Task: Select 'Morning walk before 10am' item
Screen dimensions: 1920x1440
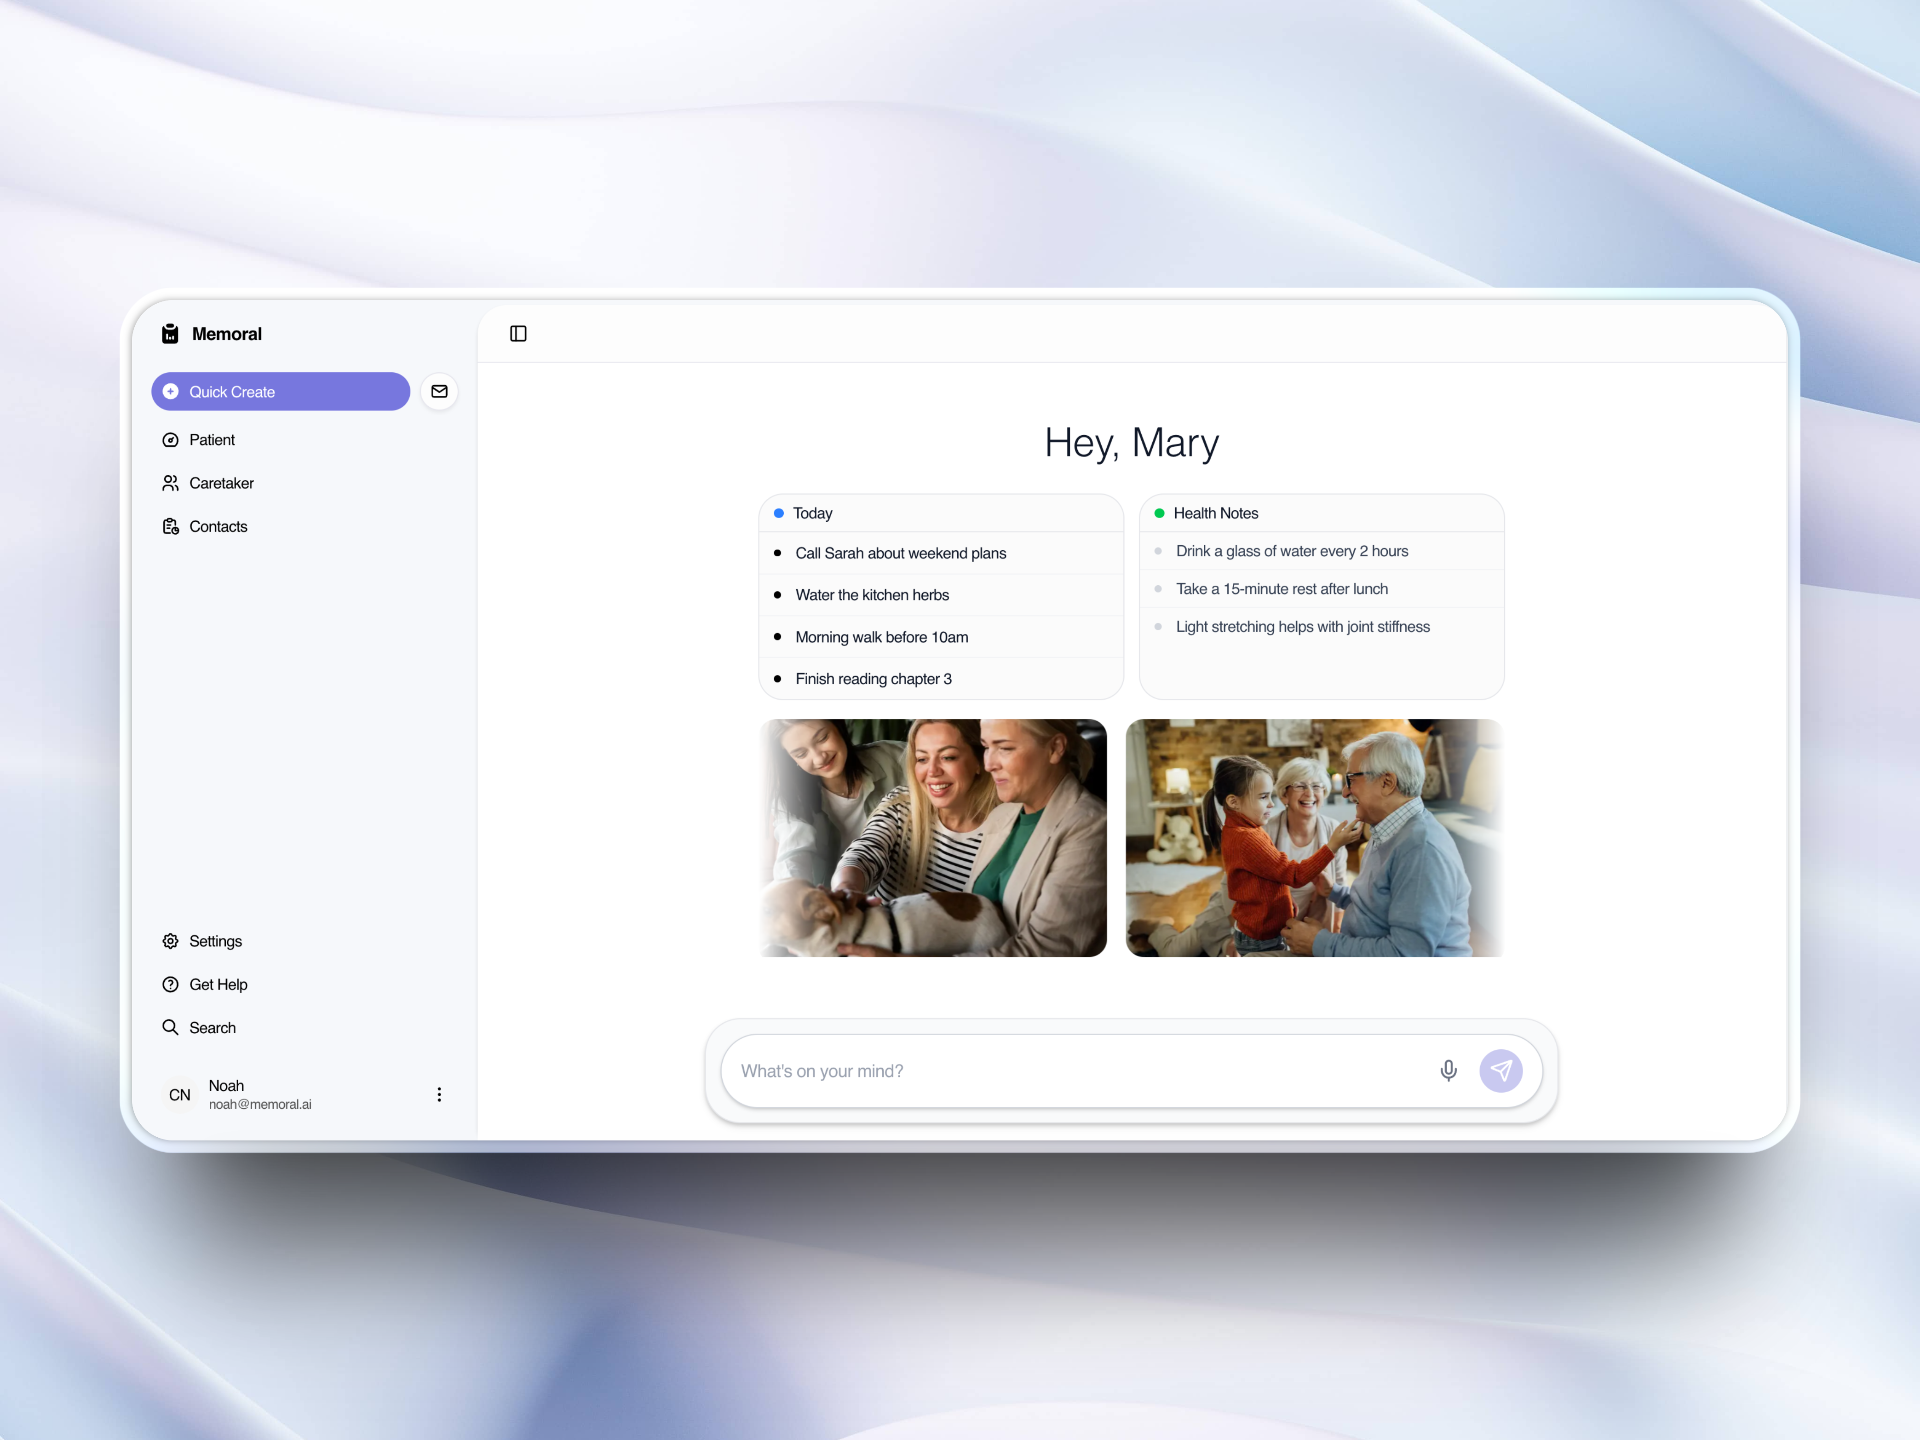Action: 881,637
